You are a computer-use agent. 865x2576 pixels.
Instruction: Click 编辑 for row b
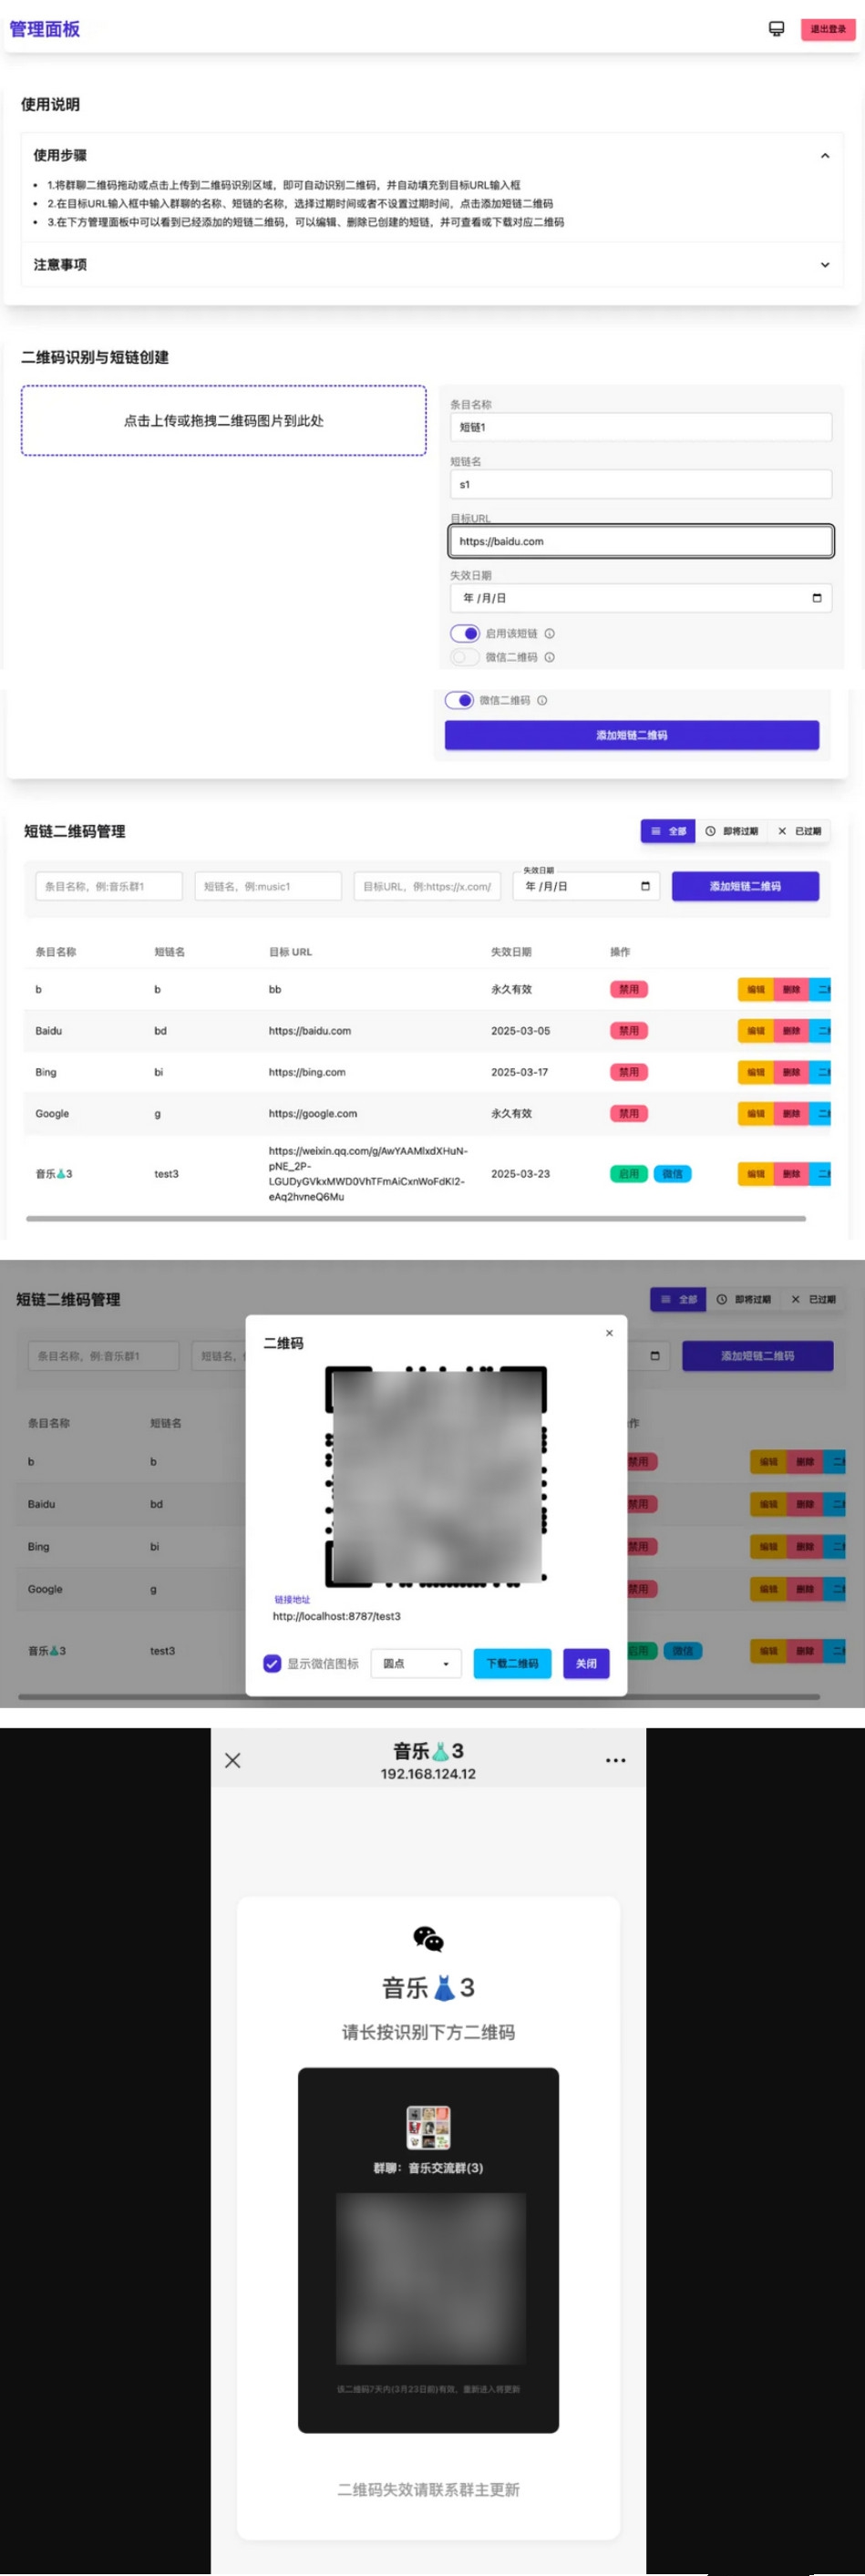tap(756, 989)
